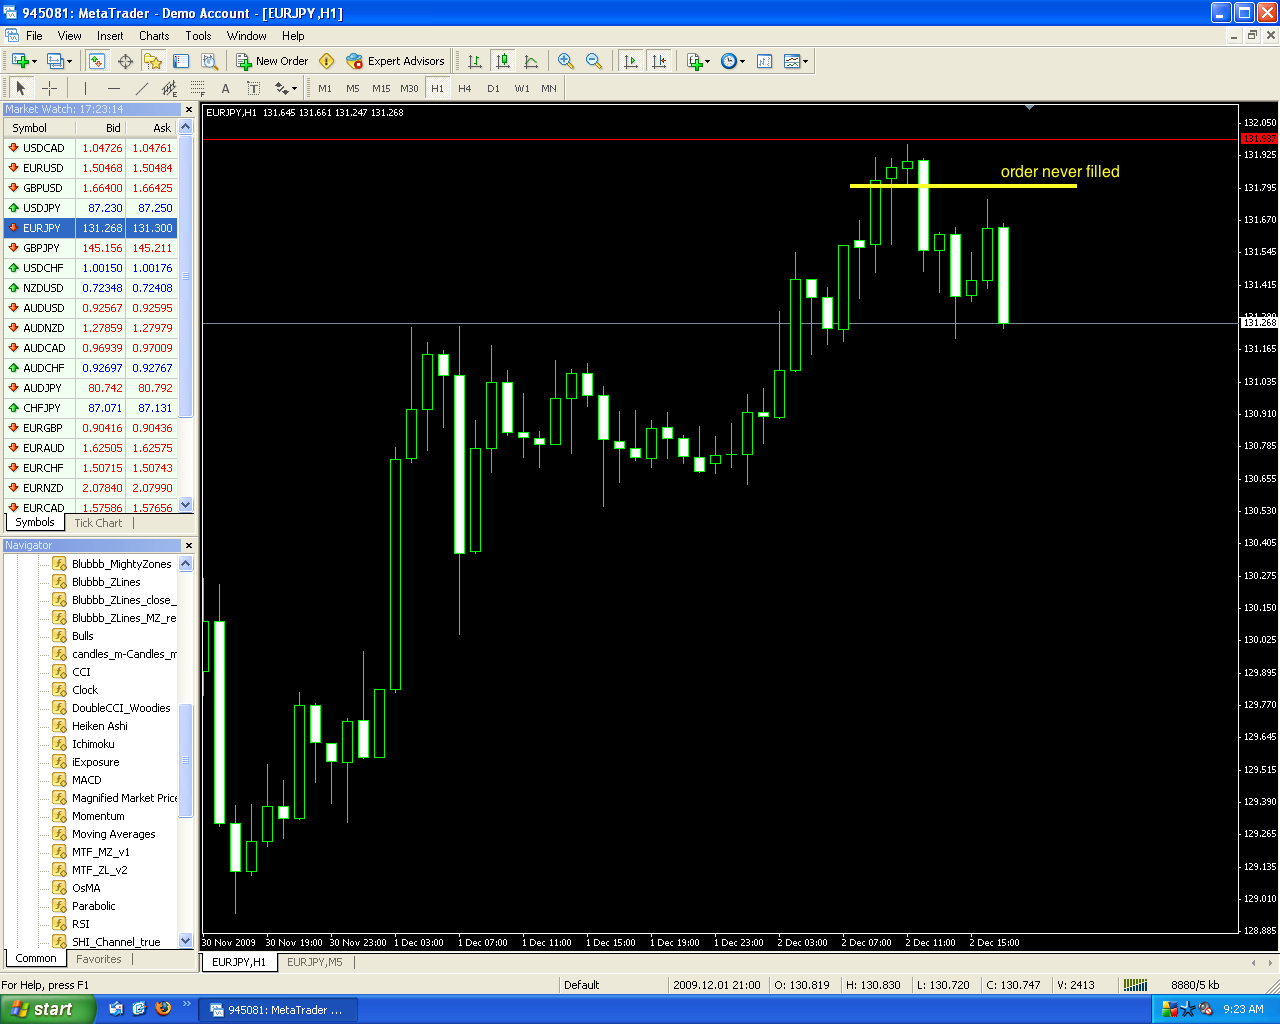
Task: Open the Terminal window icon
Action: pyautogui.click(x=181, y=61)
